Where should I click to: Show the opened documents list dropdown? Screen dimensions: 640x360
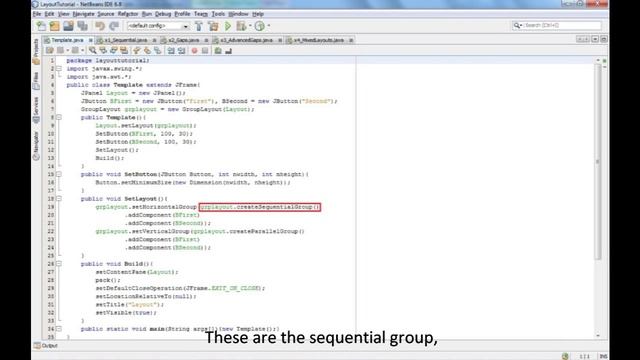coord(595,39)
